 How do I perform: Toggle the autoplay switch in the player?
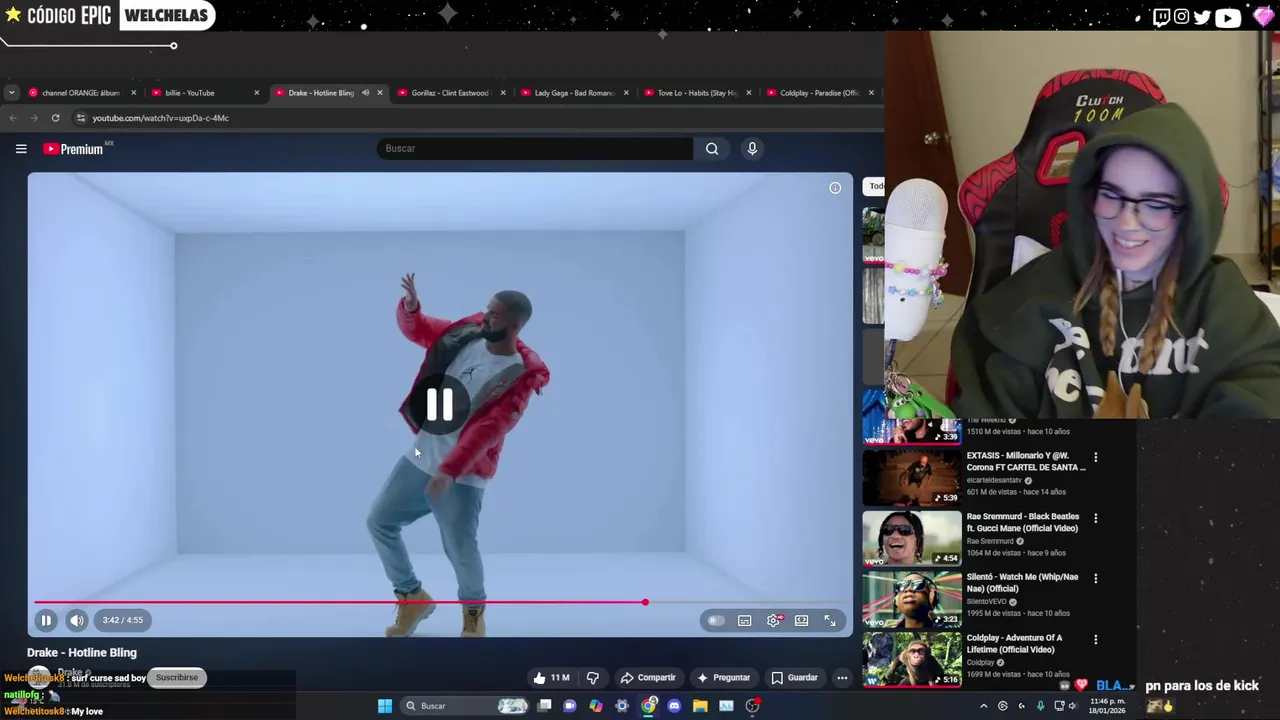point(715,621)
